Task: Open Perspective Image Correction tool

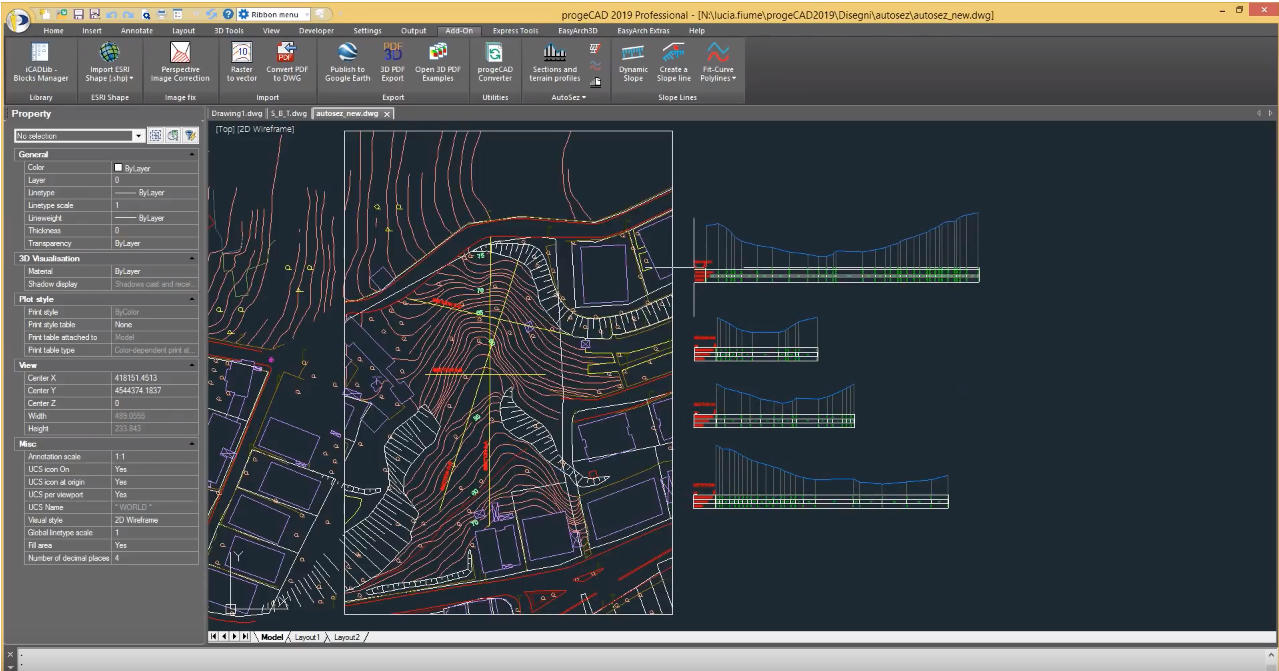Action: (180, 62)
